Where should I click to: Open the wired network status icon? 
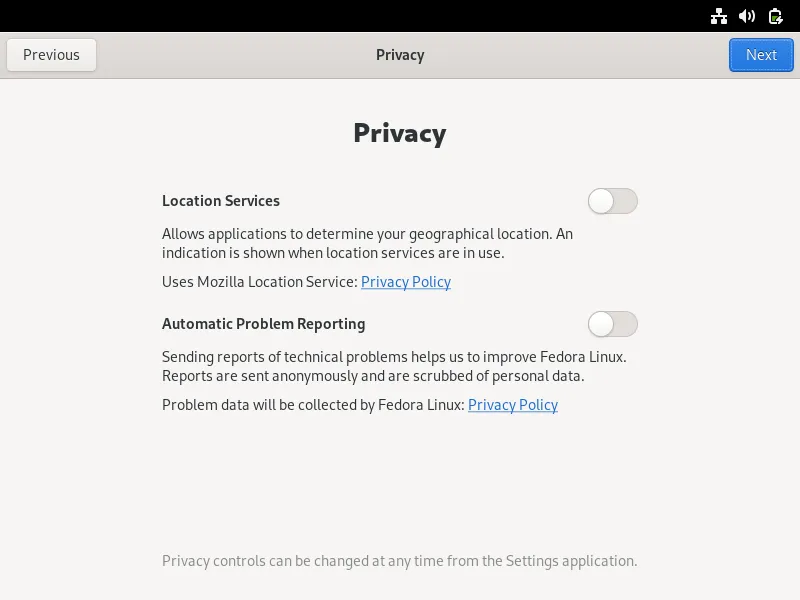[719, 16]
